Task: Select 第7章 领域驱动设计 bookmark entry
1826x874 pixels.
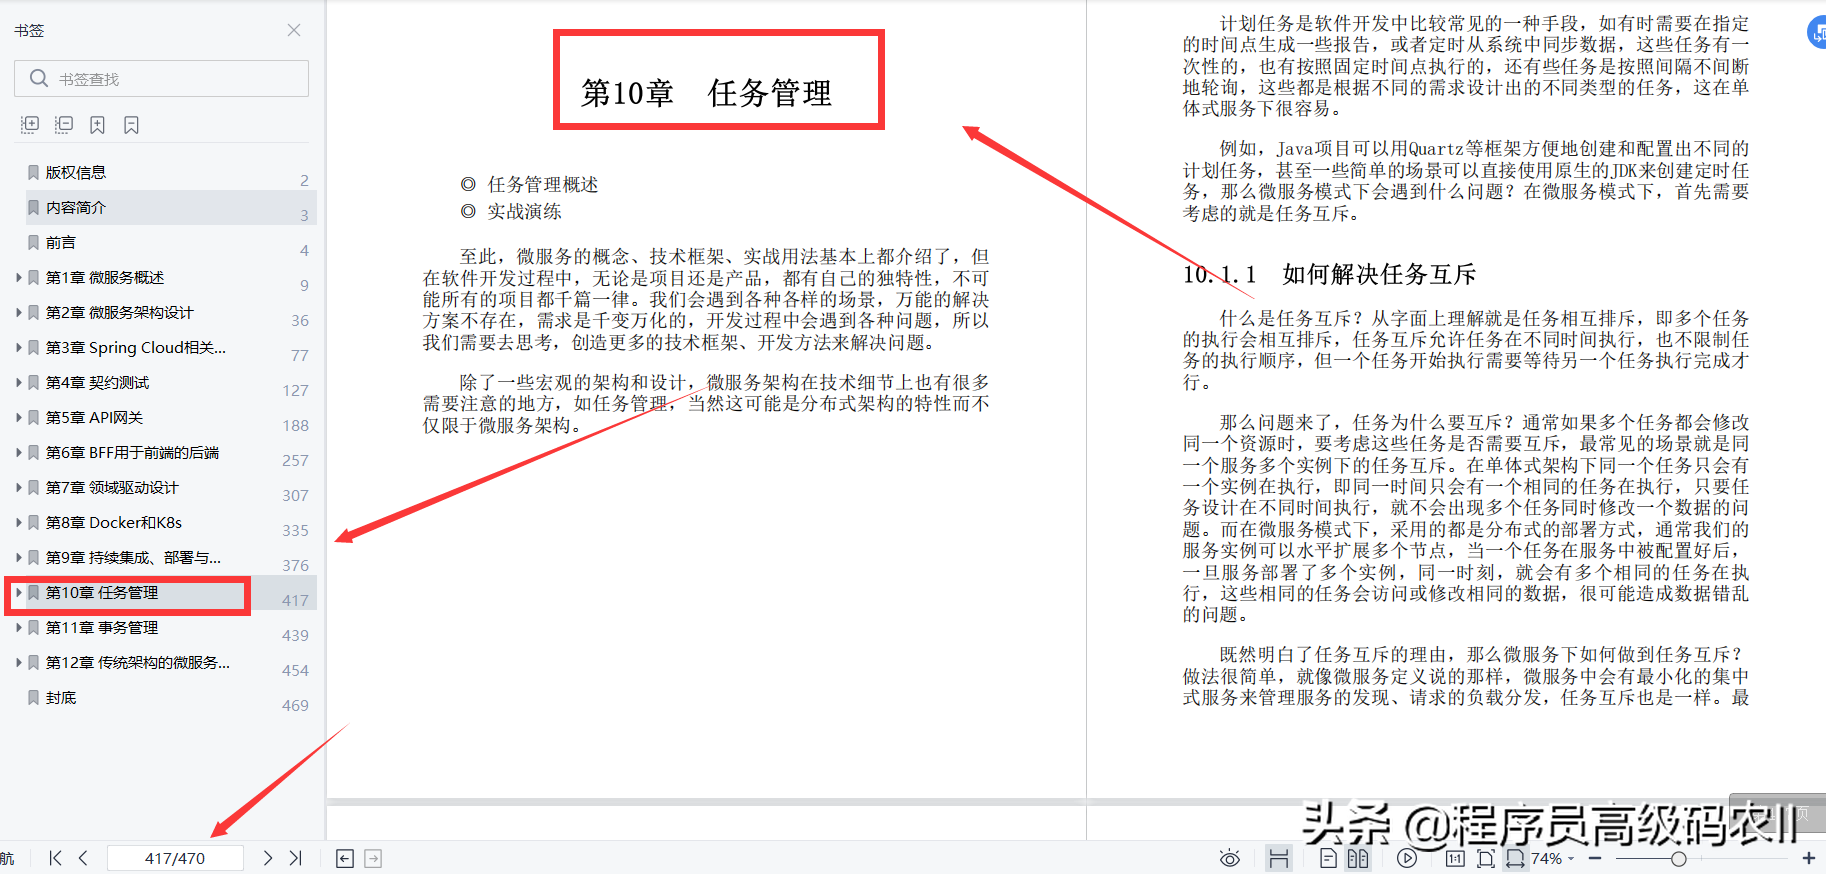Action: (112, 487)
